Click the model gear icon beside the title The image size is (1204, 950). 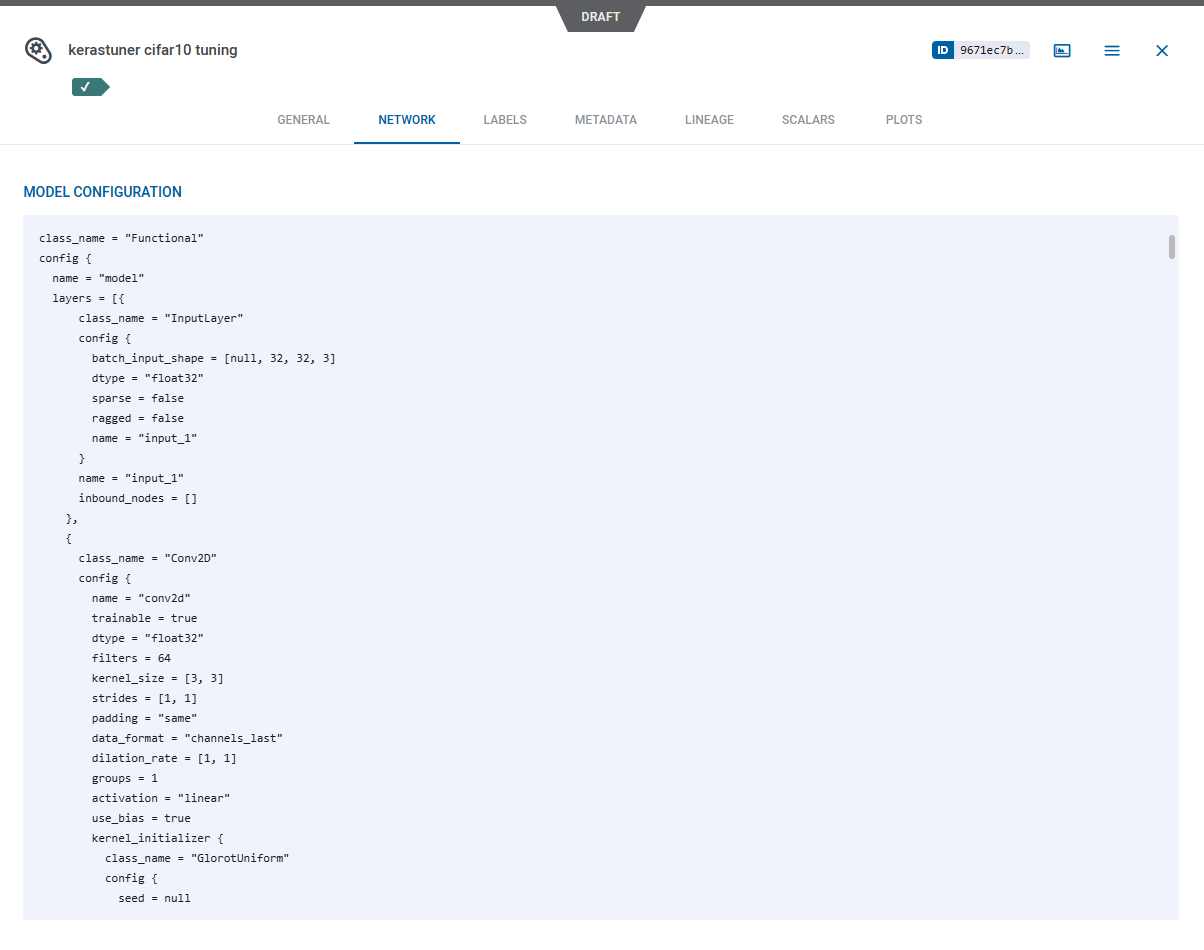pyautogui.click(x=38, y=50)
